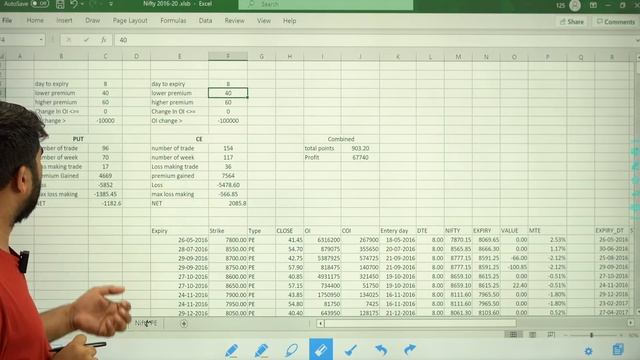Open the Formulas tab

tap(173, 20)
